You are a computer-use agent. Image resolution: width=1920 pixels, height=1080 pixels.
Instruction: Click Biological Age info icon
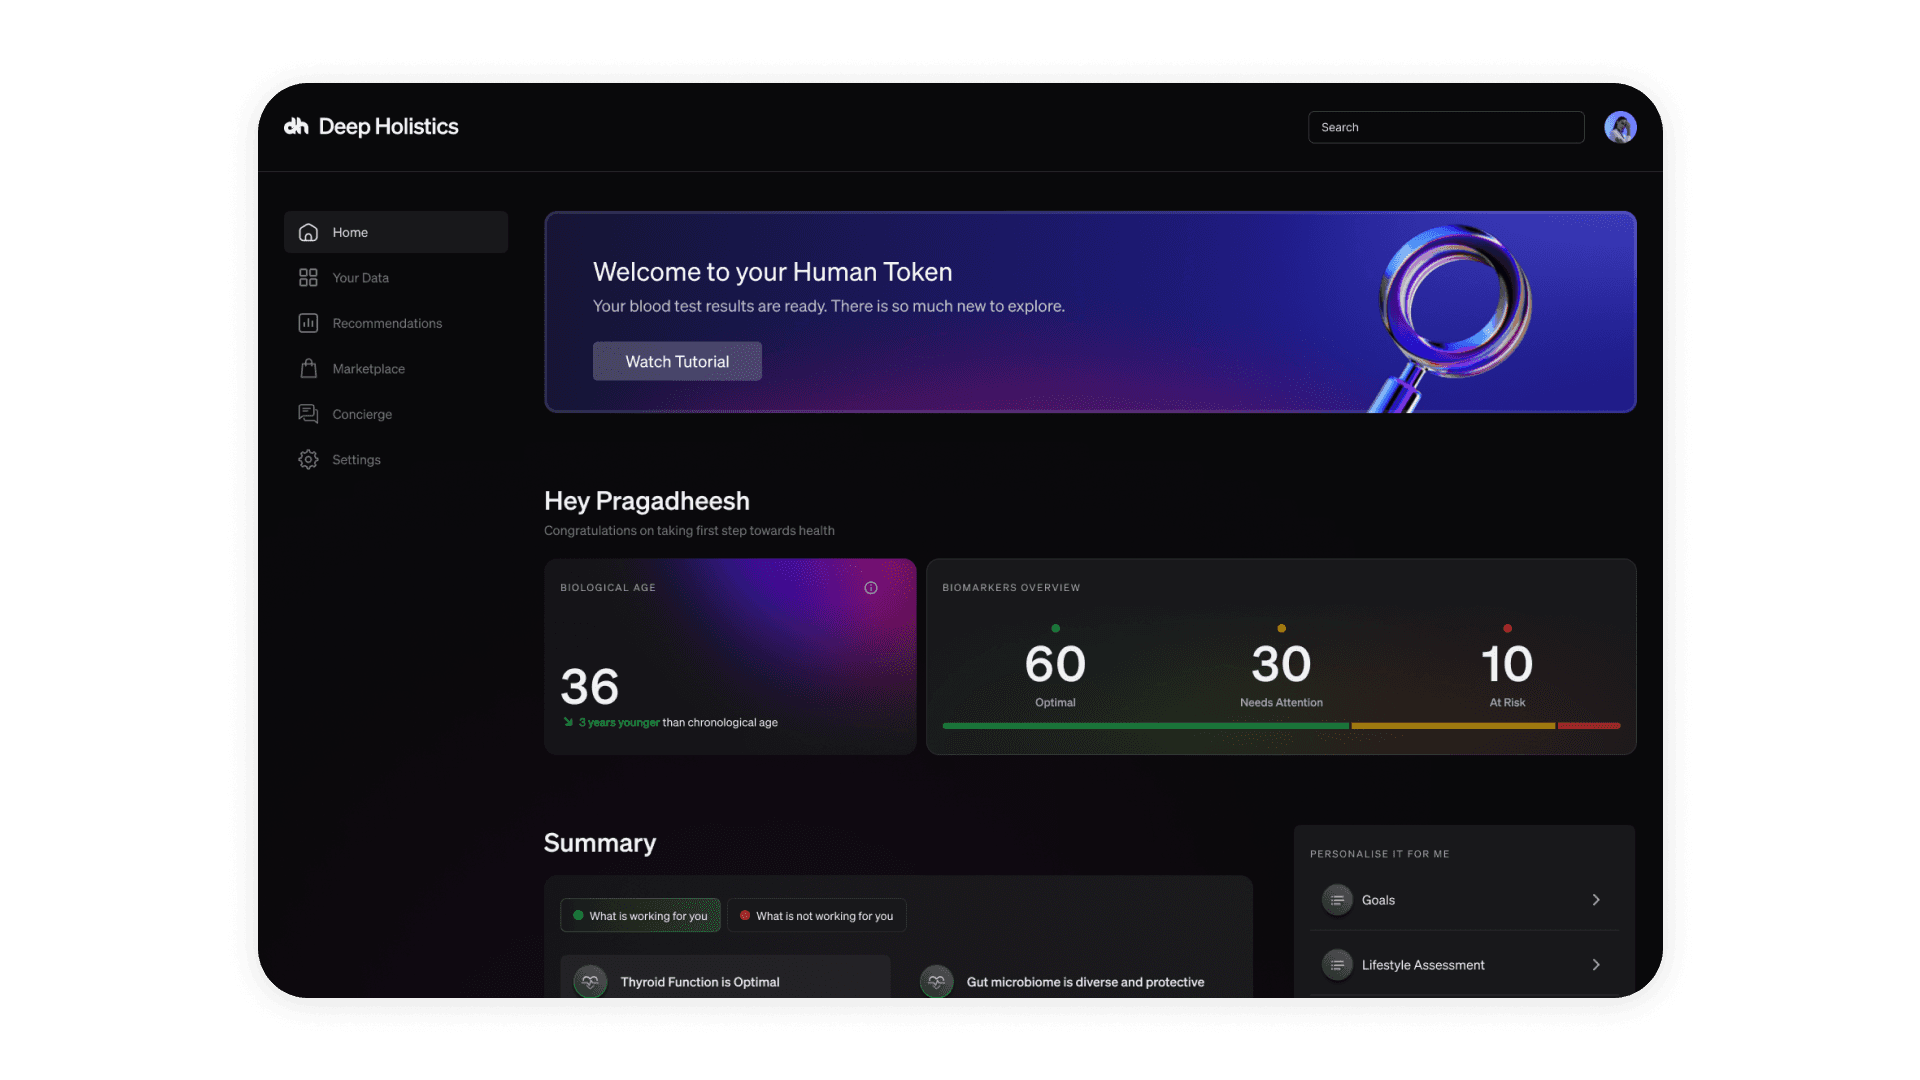click(x=871, y=588)
